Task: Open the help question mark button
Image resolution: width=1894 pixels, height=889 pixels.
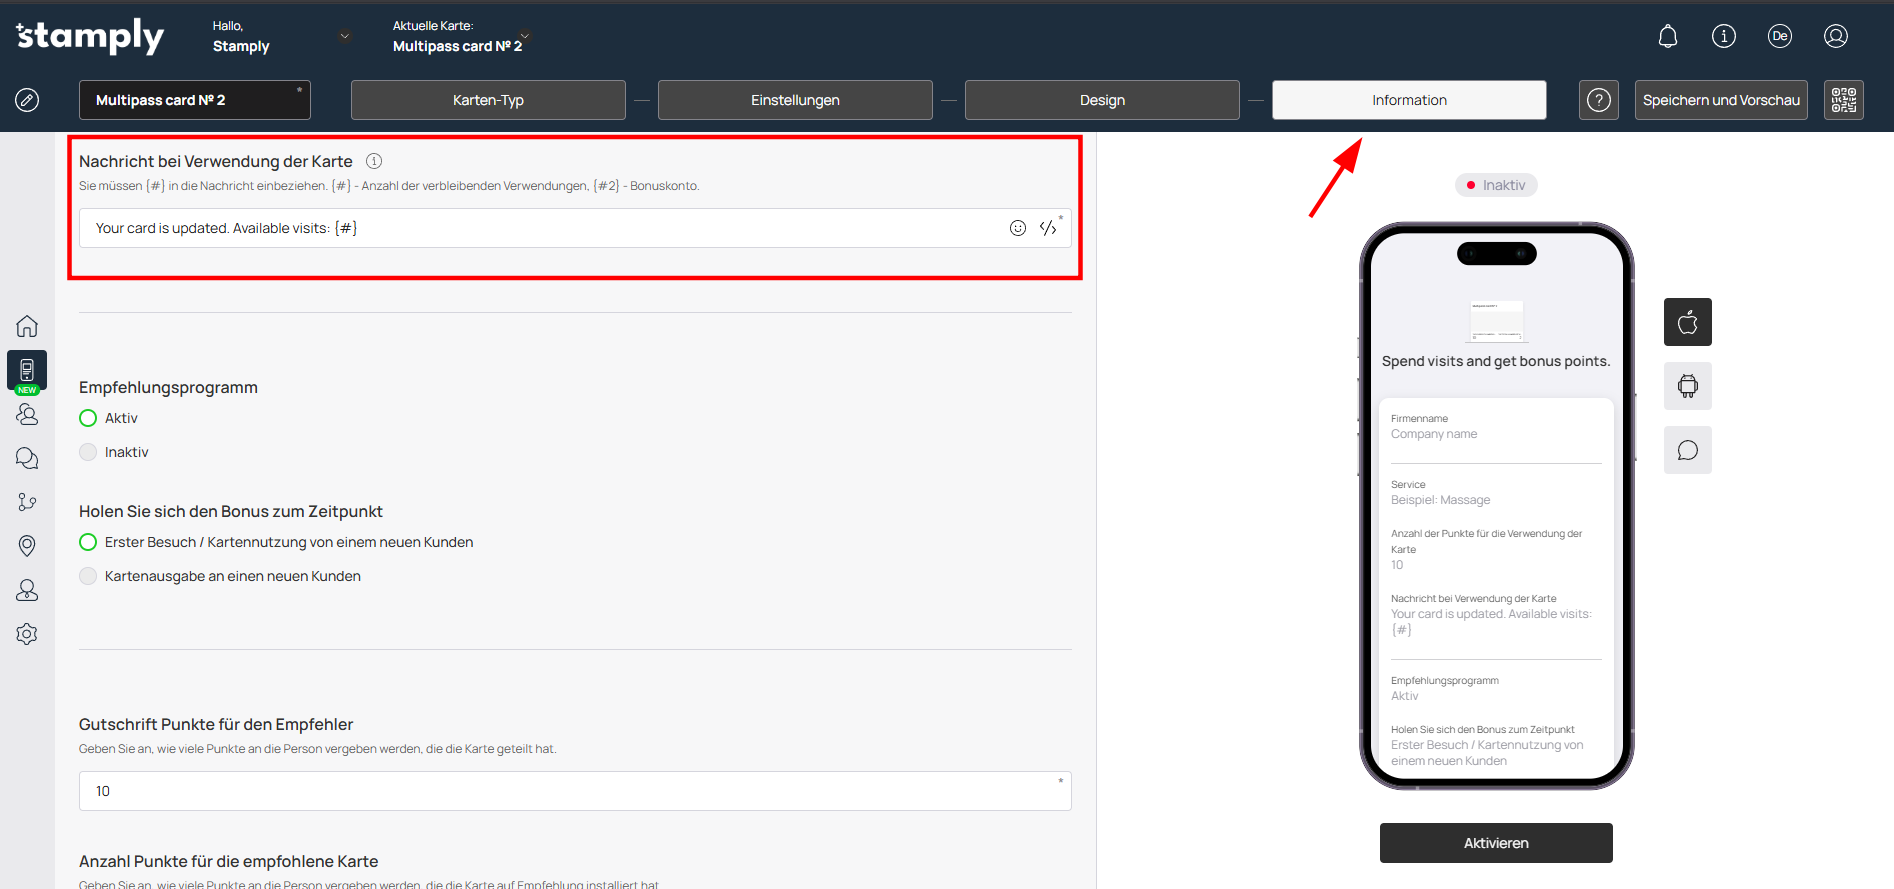Action: [x=1598, y=100]
